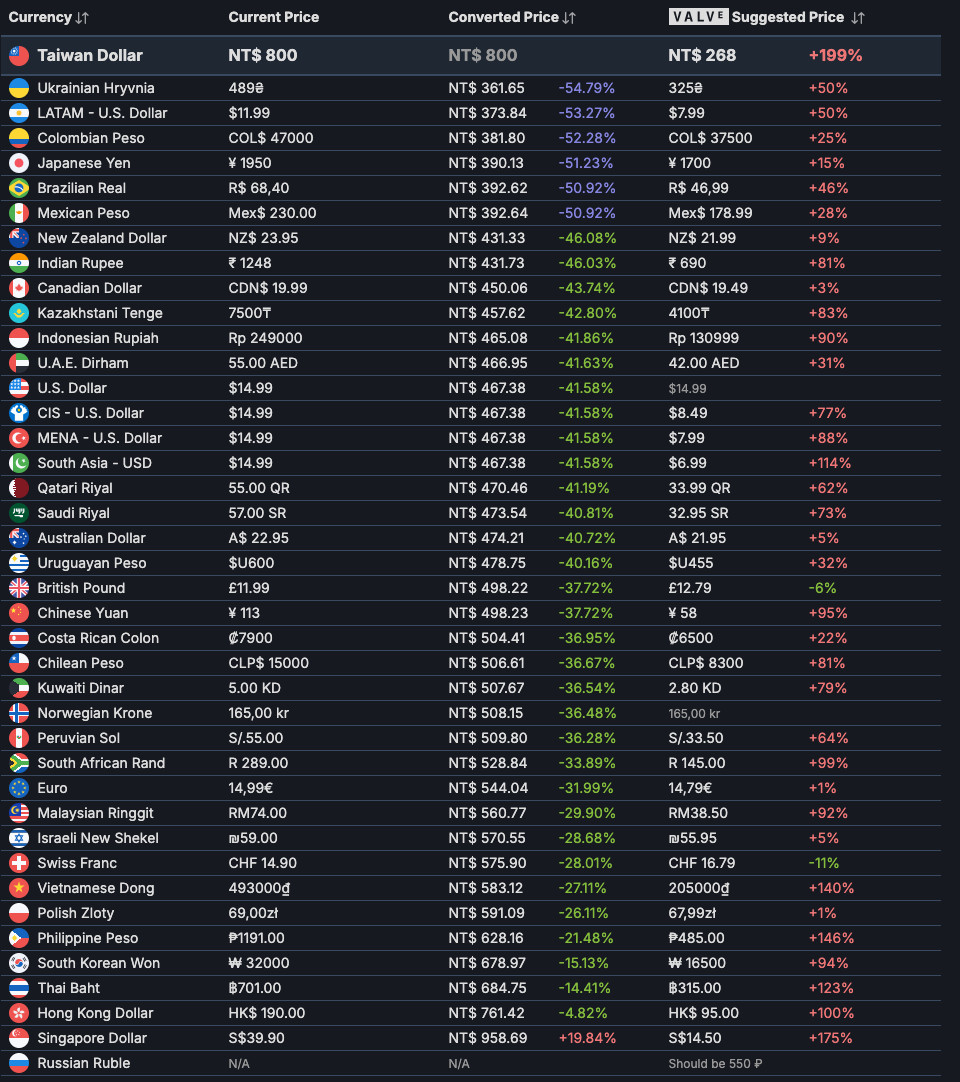
Task: Click the Current Price column header
Action: pyautogui.click(x=273, y=17)
